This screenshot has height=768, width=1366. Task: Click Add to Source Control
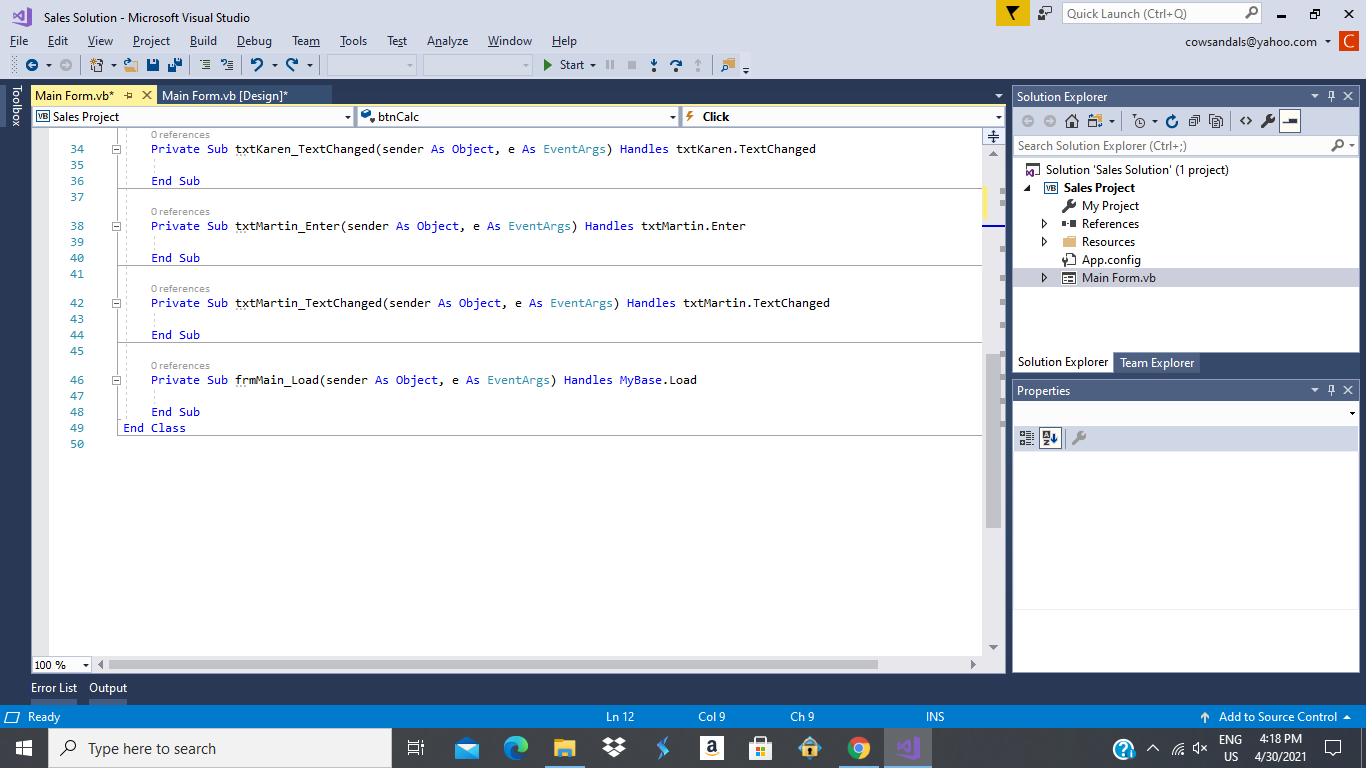[1277, 717]
